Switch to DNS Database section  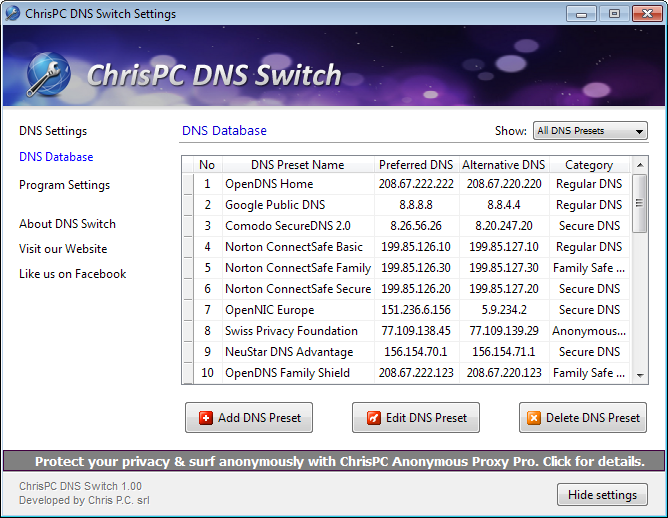(56, 157)
